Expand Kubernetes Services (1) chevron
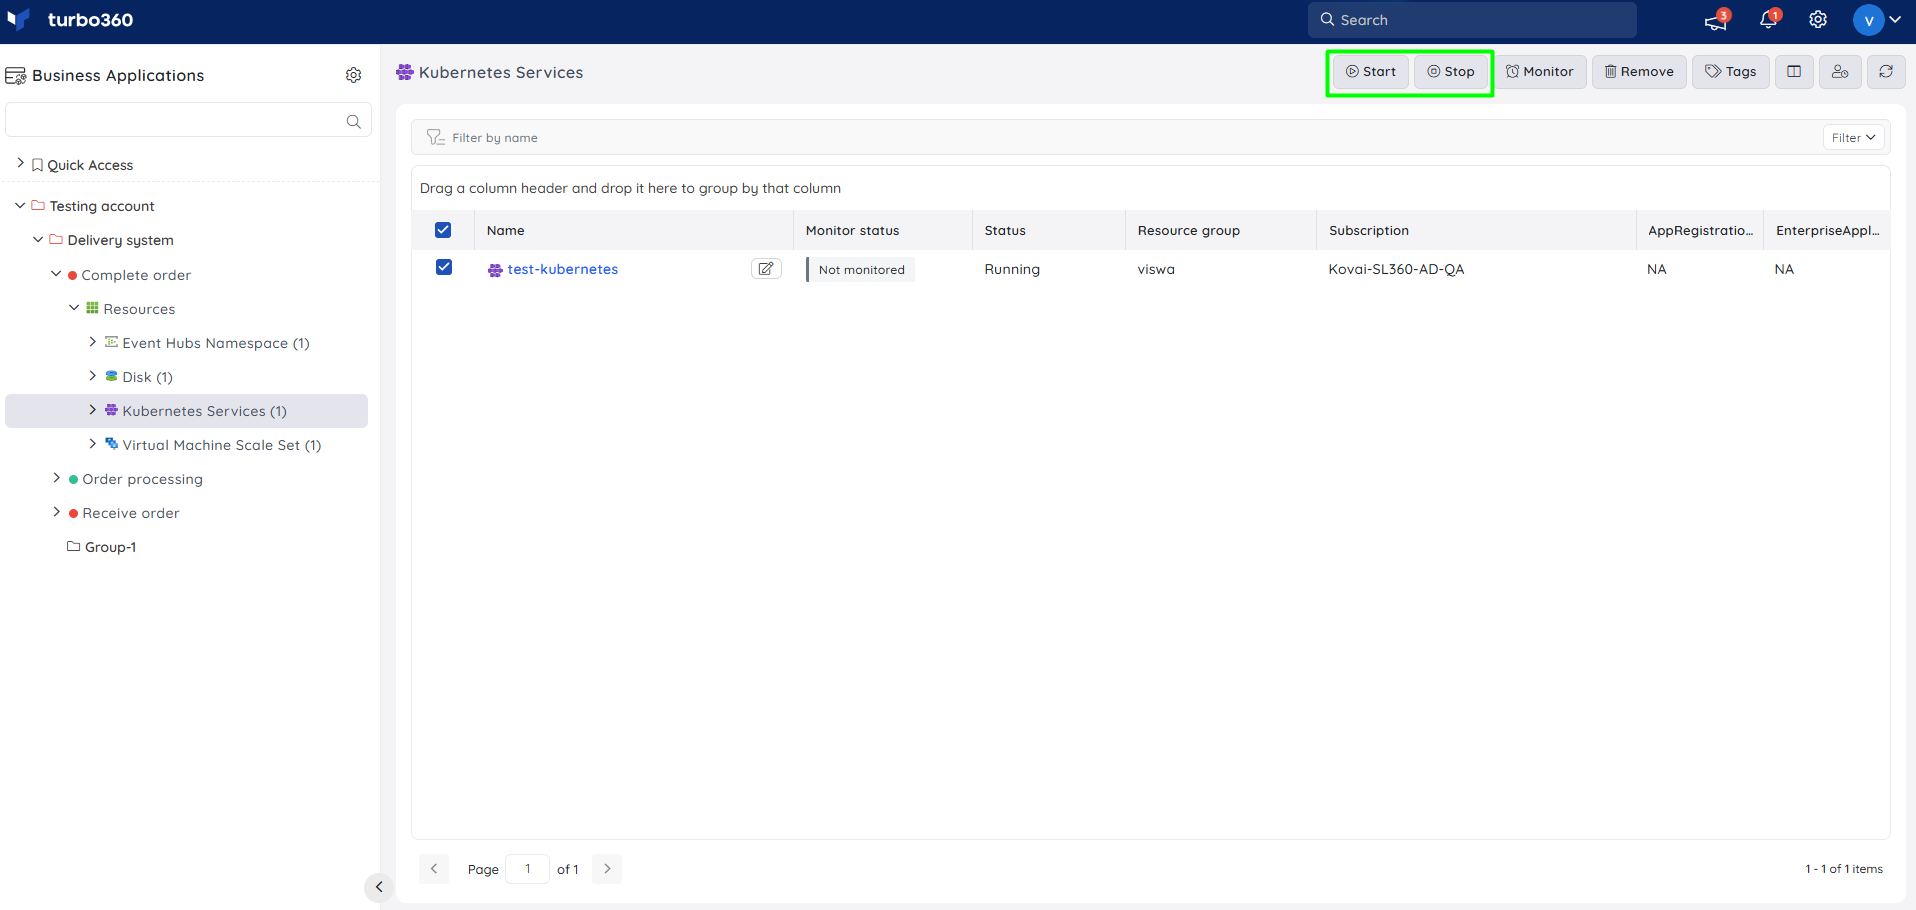The image size is (1916, 910). coord(93,410)
